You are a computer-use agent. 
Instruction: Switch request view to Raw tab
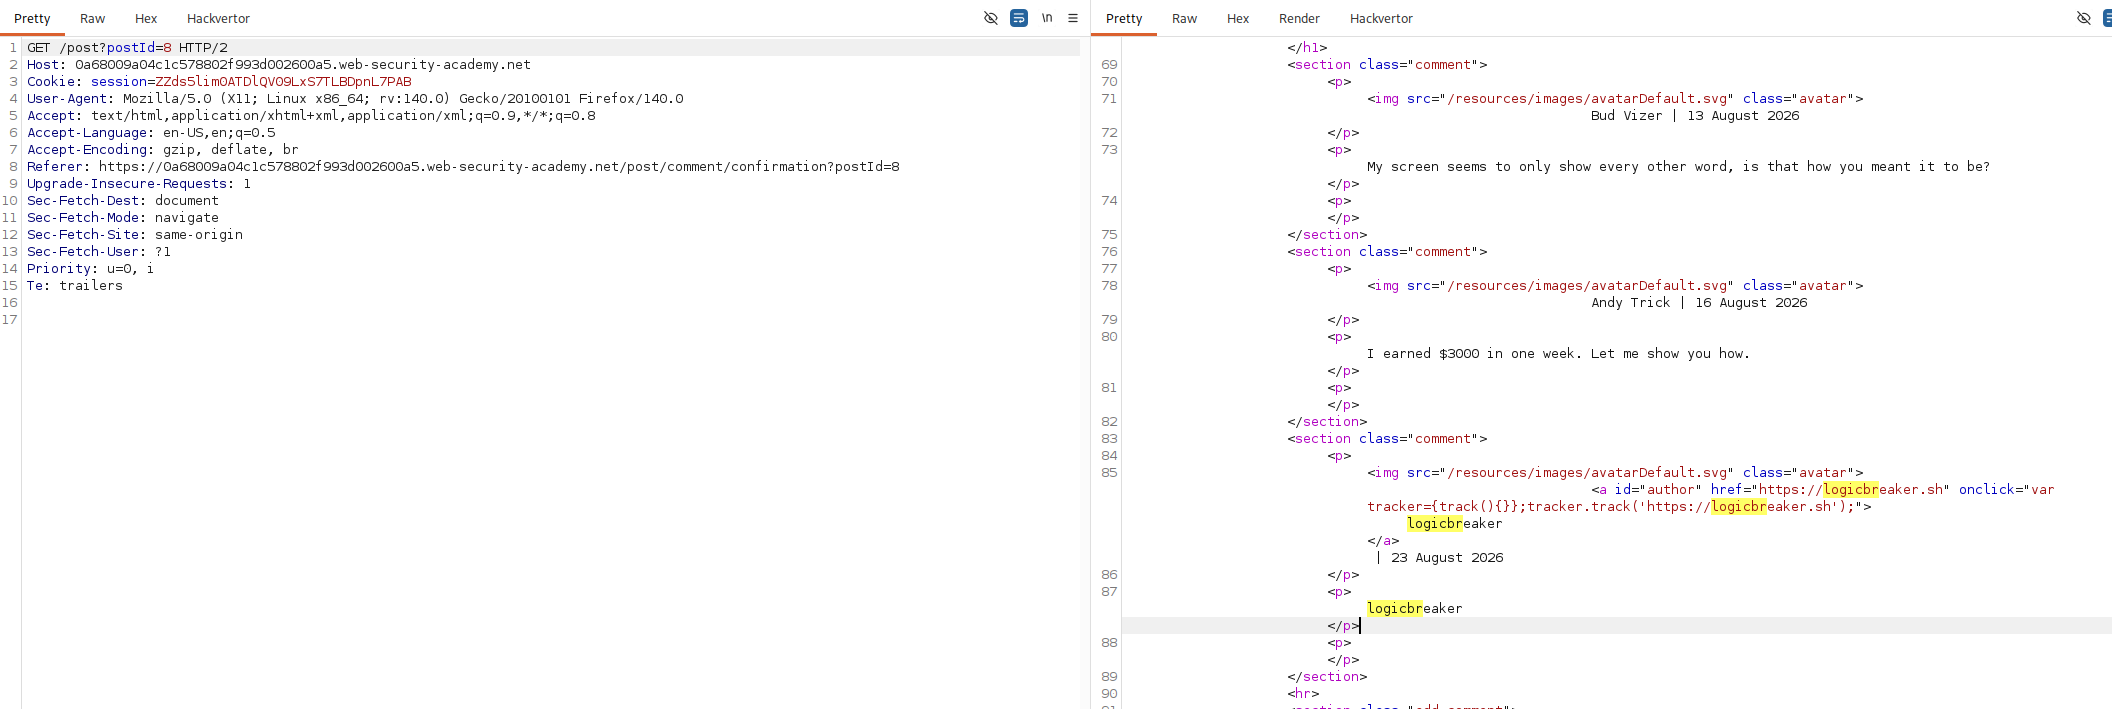(92, 19)
